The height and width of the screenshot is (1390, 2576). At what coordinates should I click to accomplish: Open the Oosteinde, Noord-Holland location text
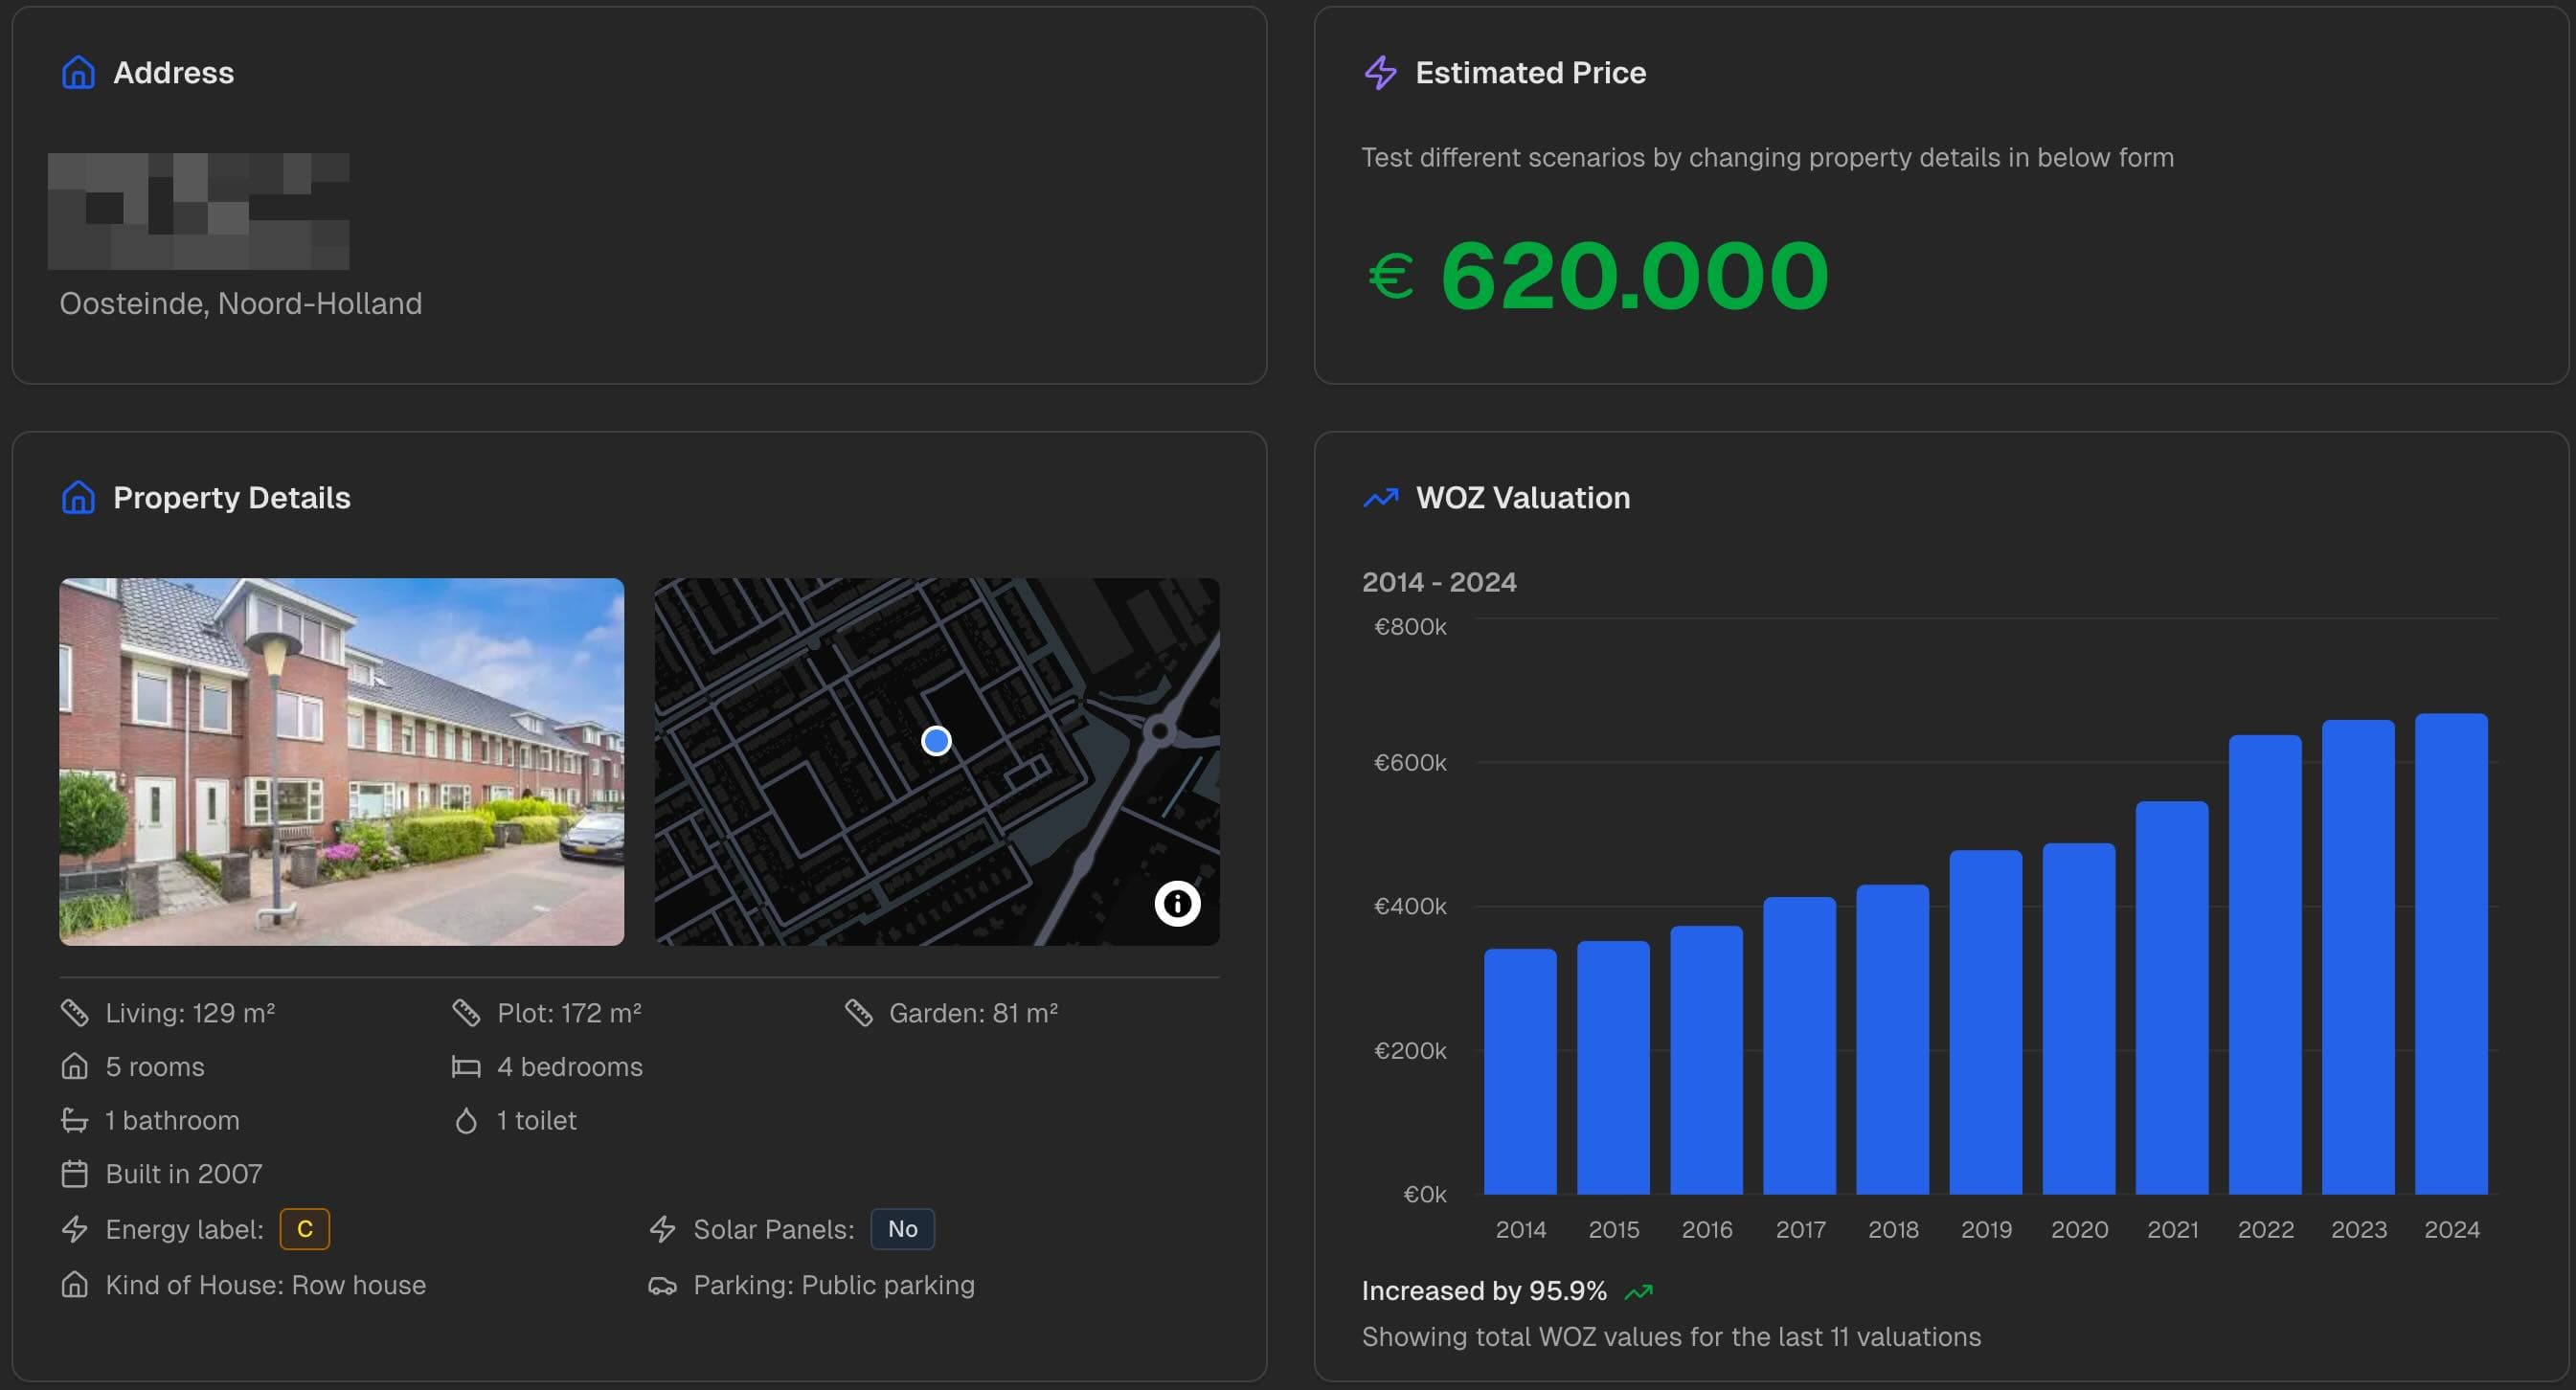pyautogui.click(x=241, y=303)
